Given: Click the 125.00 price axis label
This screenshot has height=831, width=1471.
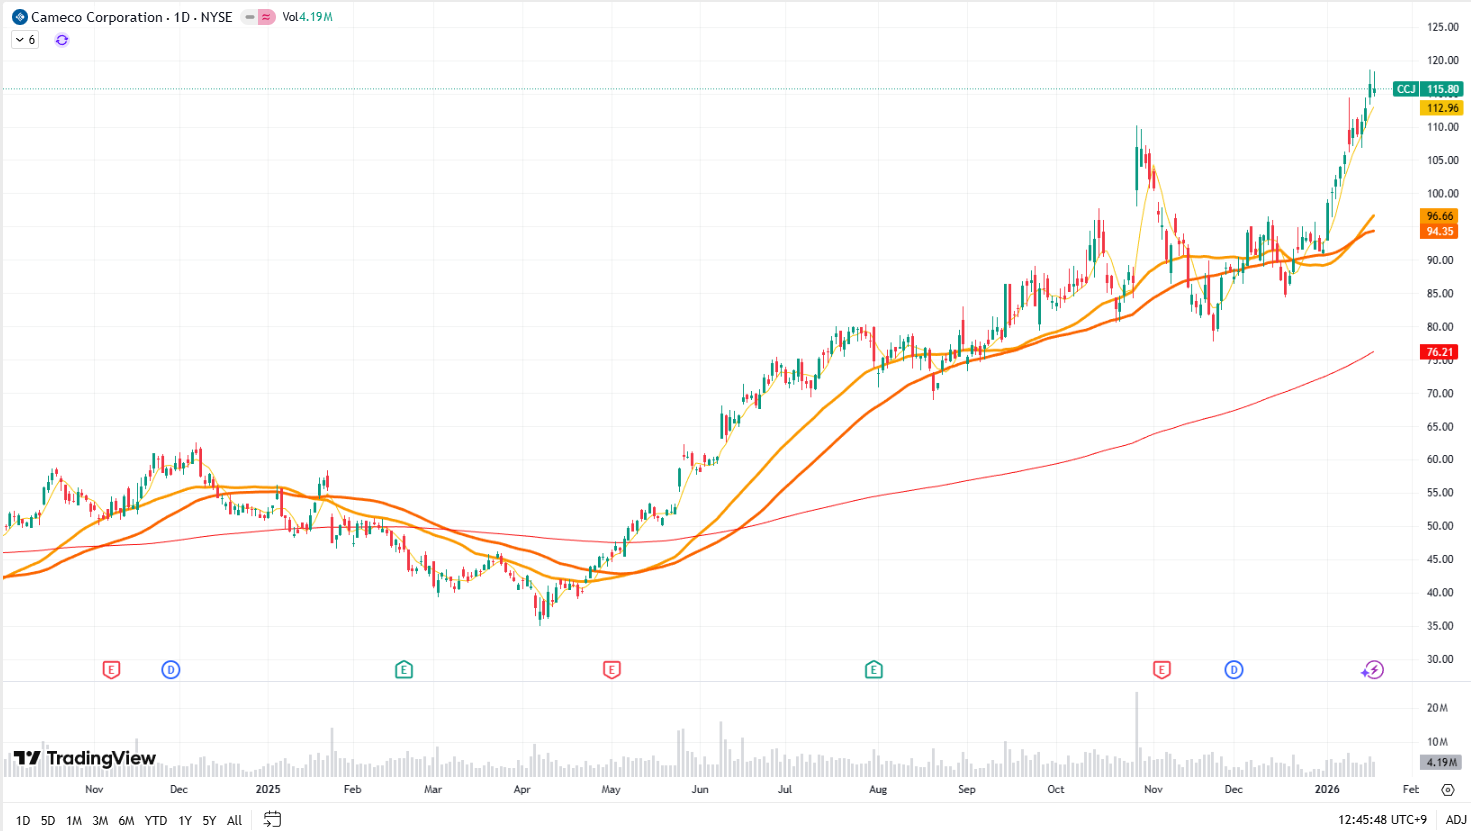Looking at the screenshot, I should click(1442, 27).
